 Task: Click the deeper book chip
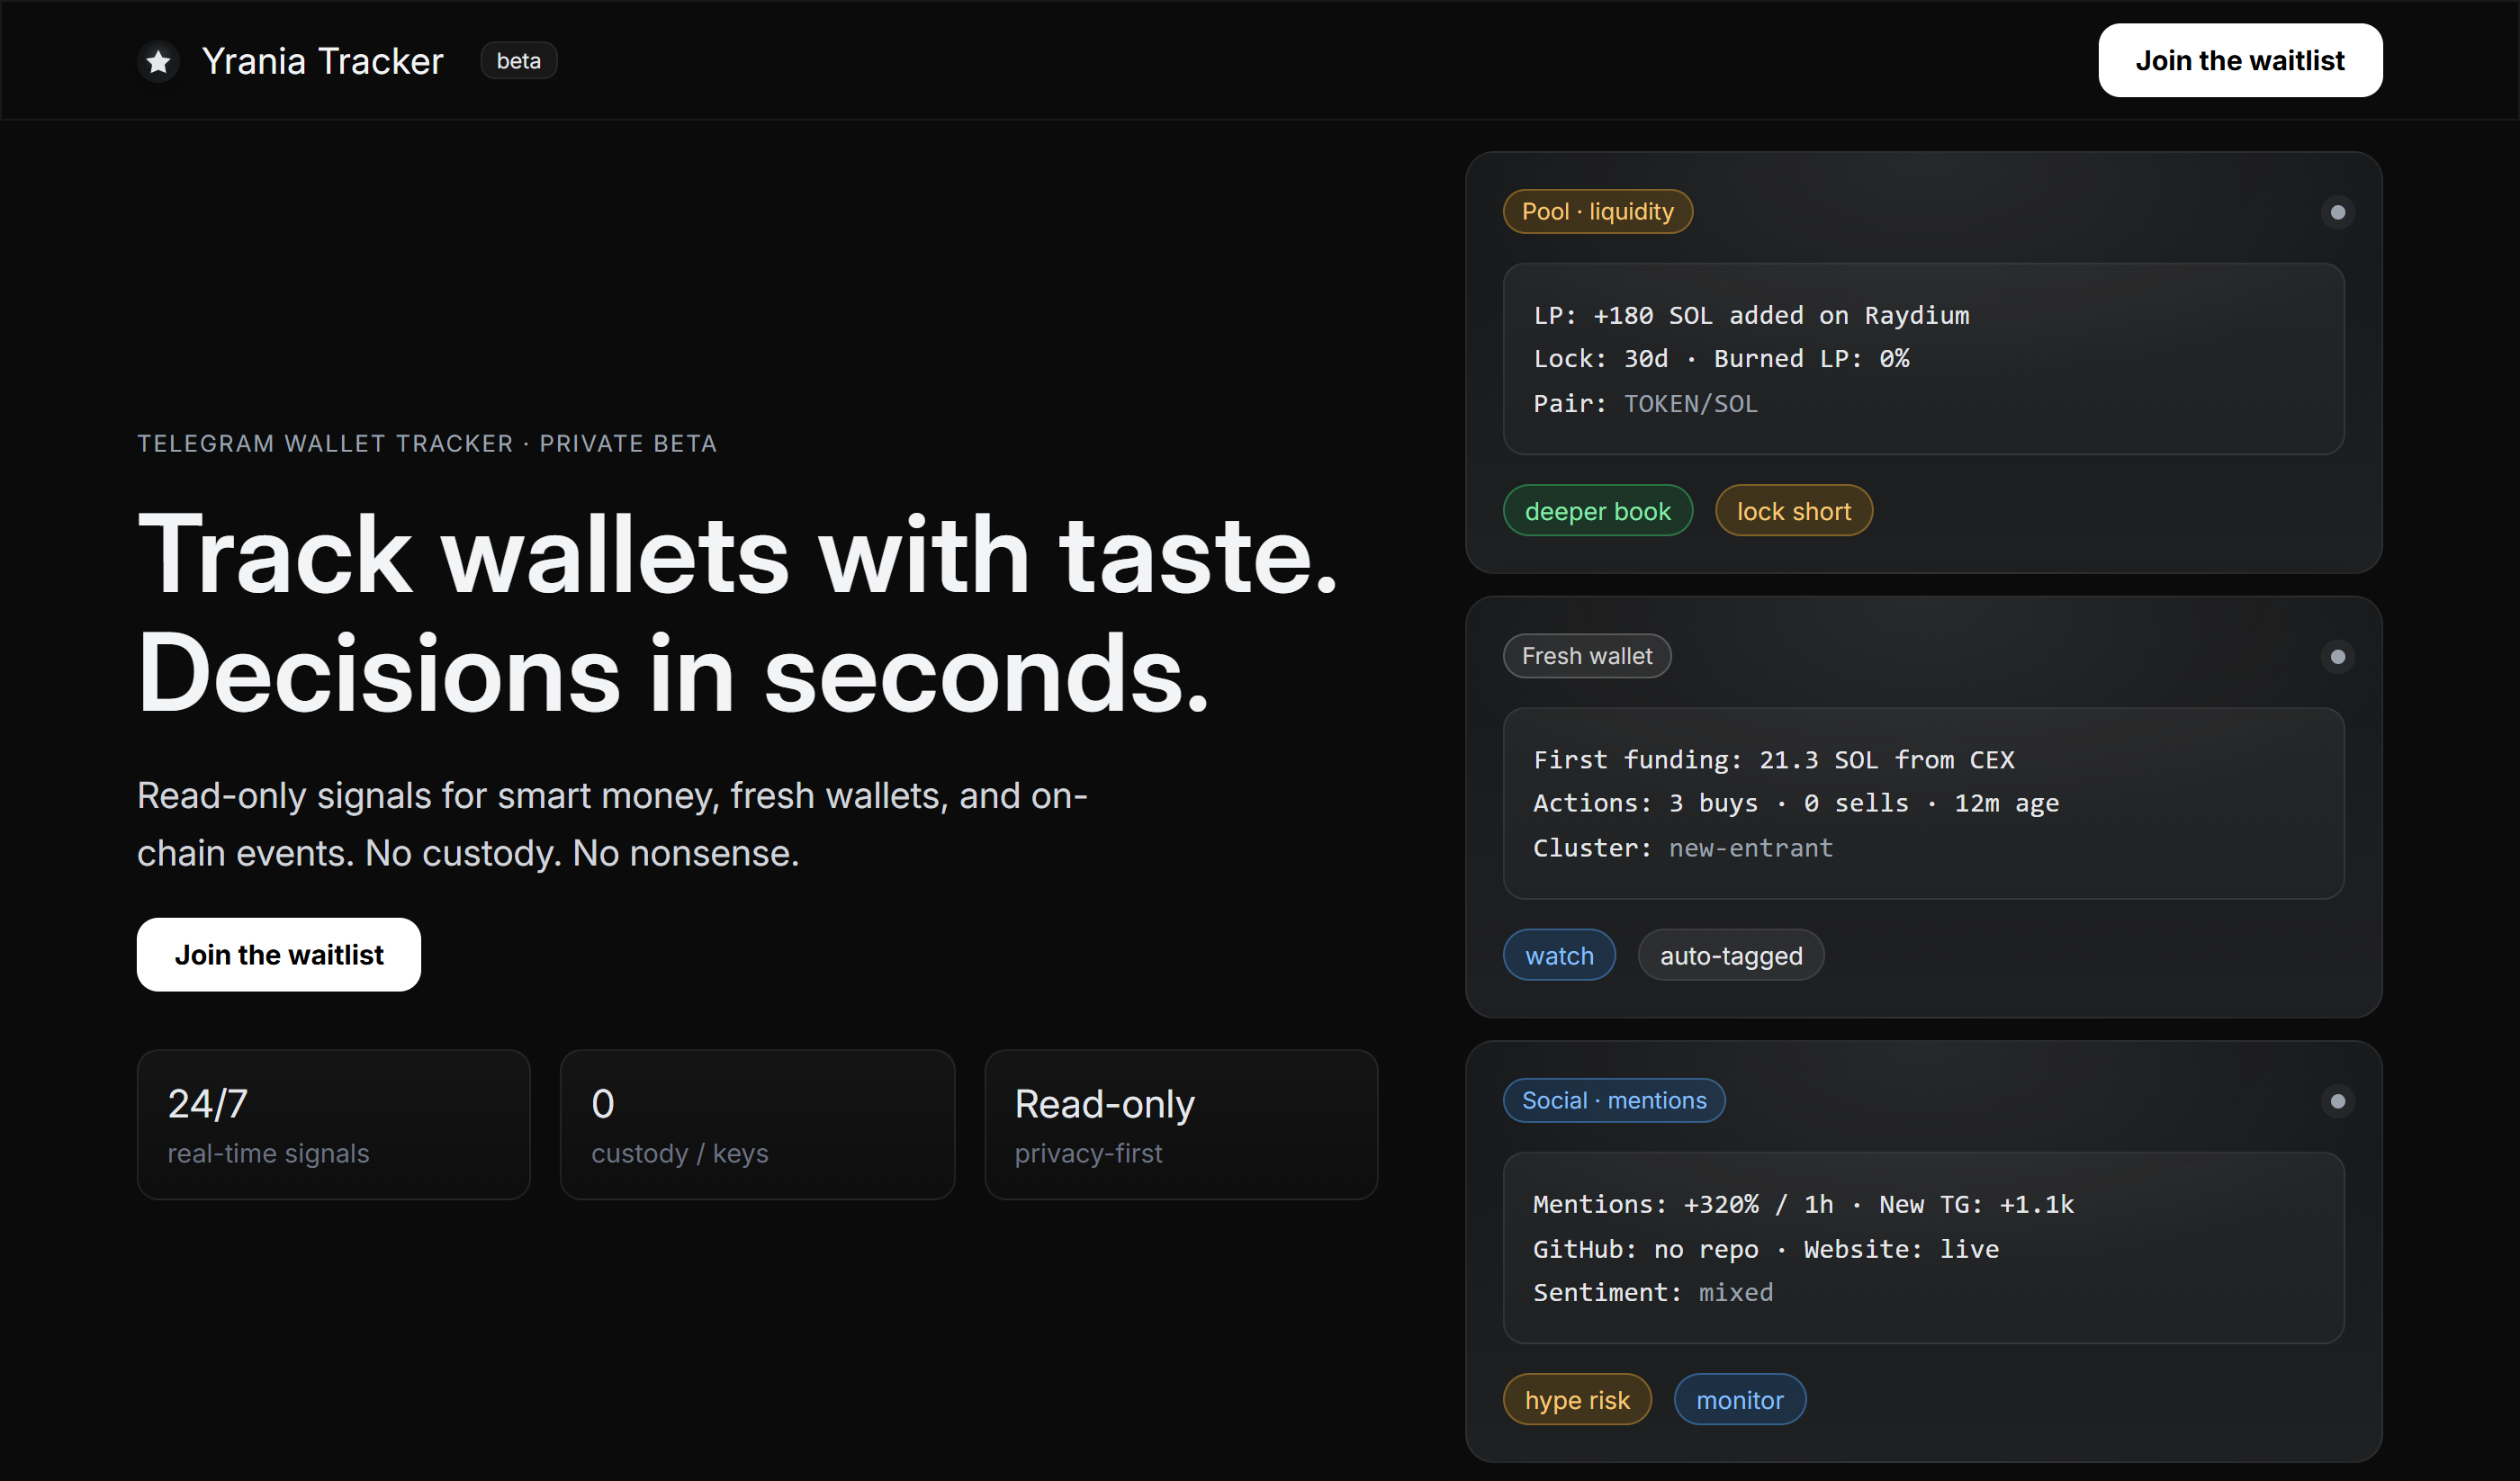[x=1597, y=511]
